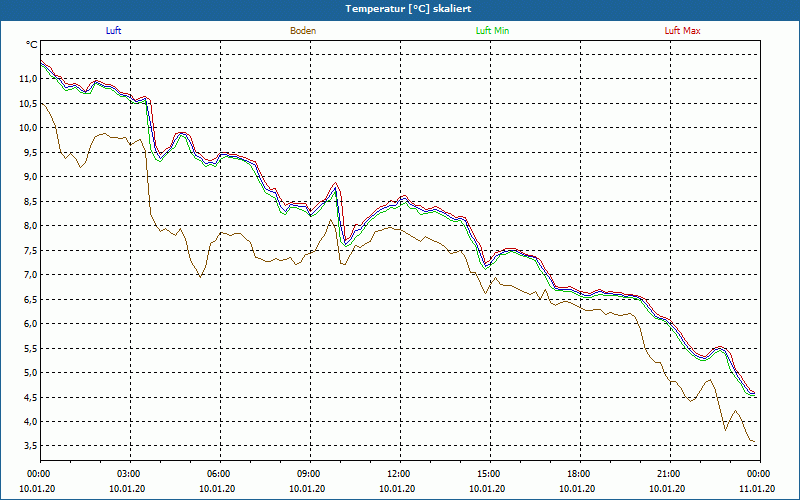Image resolution: width=800 pixels, height=500 pixels.
Task: Click the 03:00 time axis label
Action: point(128,474)
